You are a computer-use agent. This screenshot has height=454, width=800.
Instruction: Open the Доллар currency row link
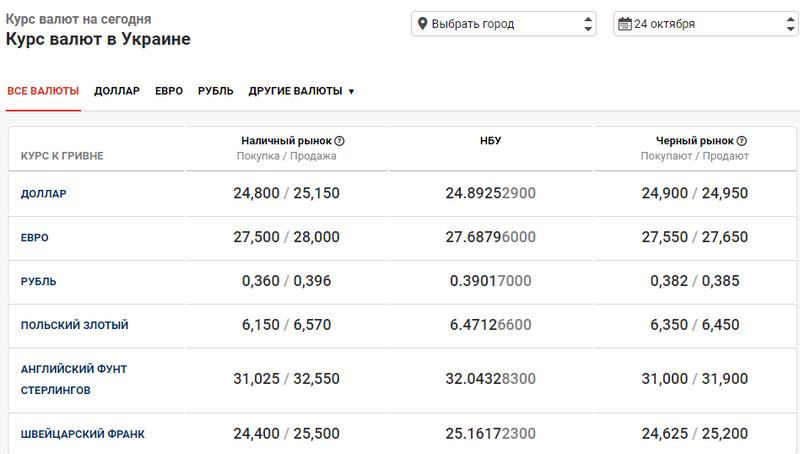44,193
